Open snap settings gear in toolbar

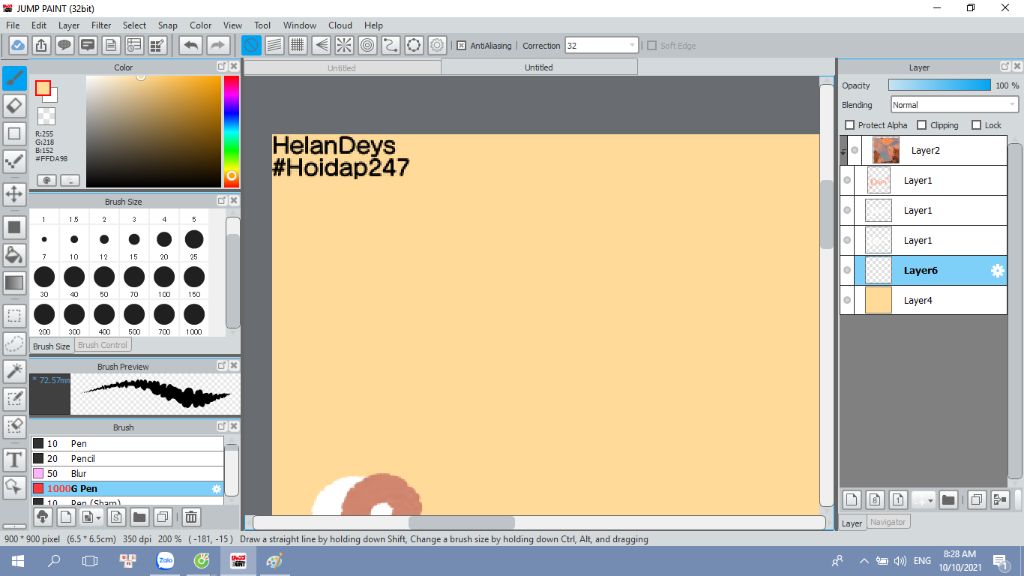(437, 45)
